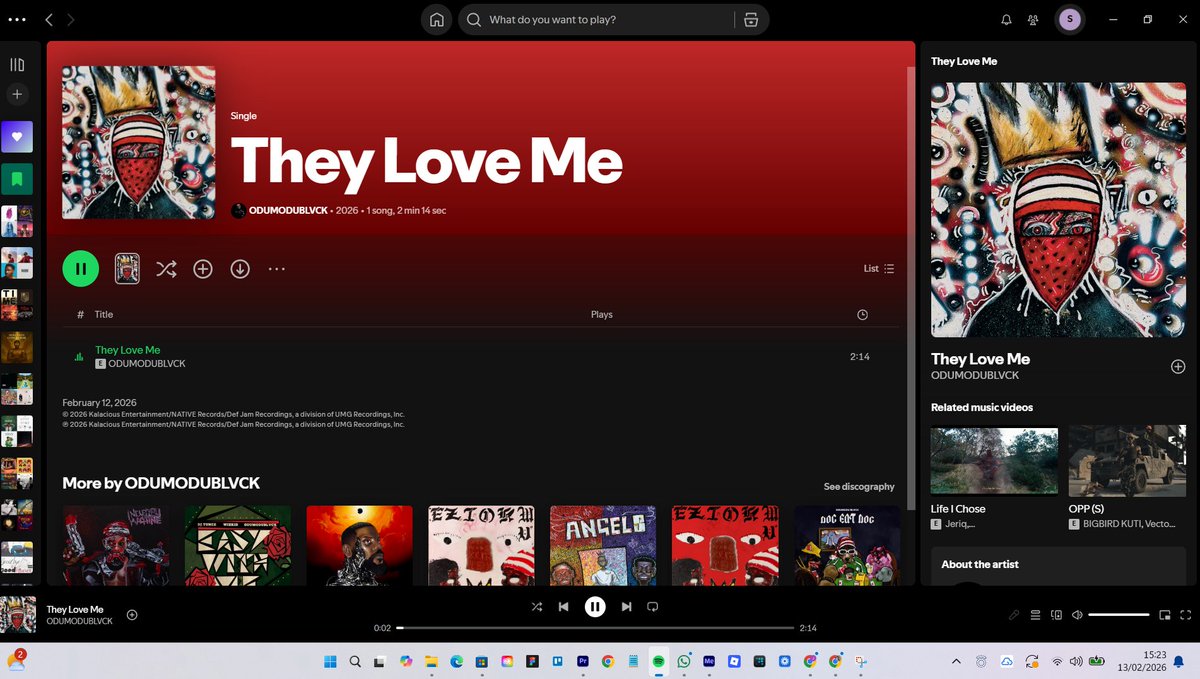Open the mini player icon
This screenshot has height=679, width=1200.
1165,615
